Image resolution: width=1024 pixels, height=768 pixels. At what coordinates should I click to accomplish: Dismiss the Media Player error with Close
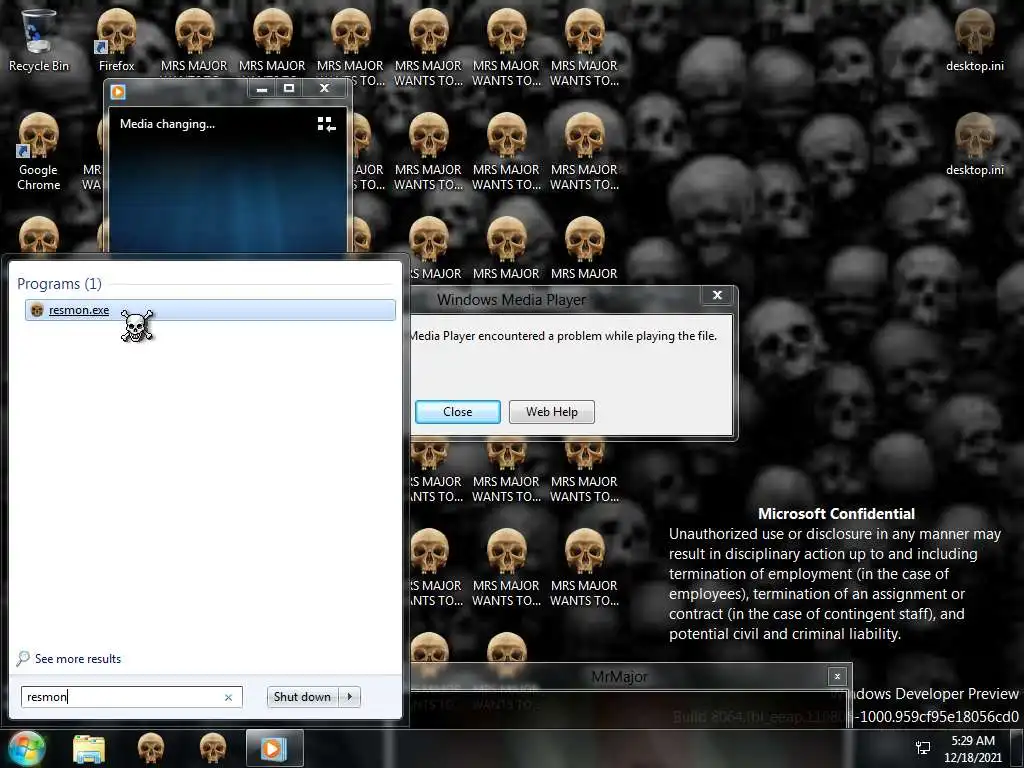pyautogui.click(x=458, y=412)
